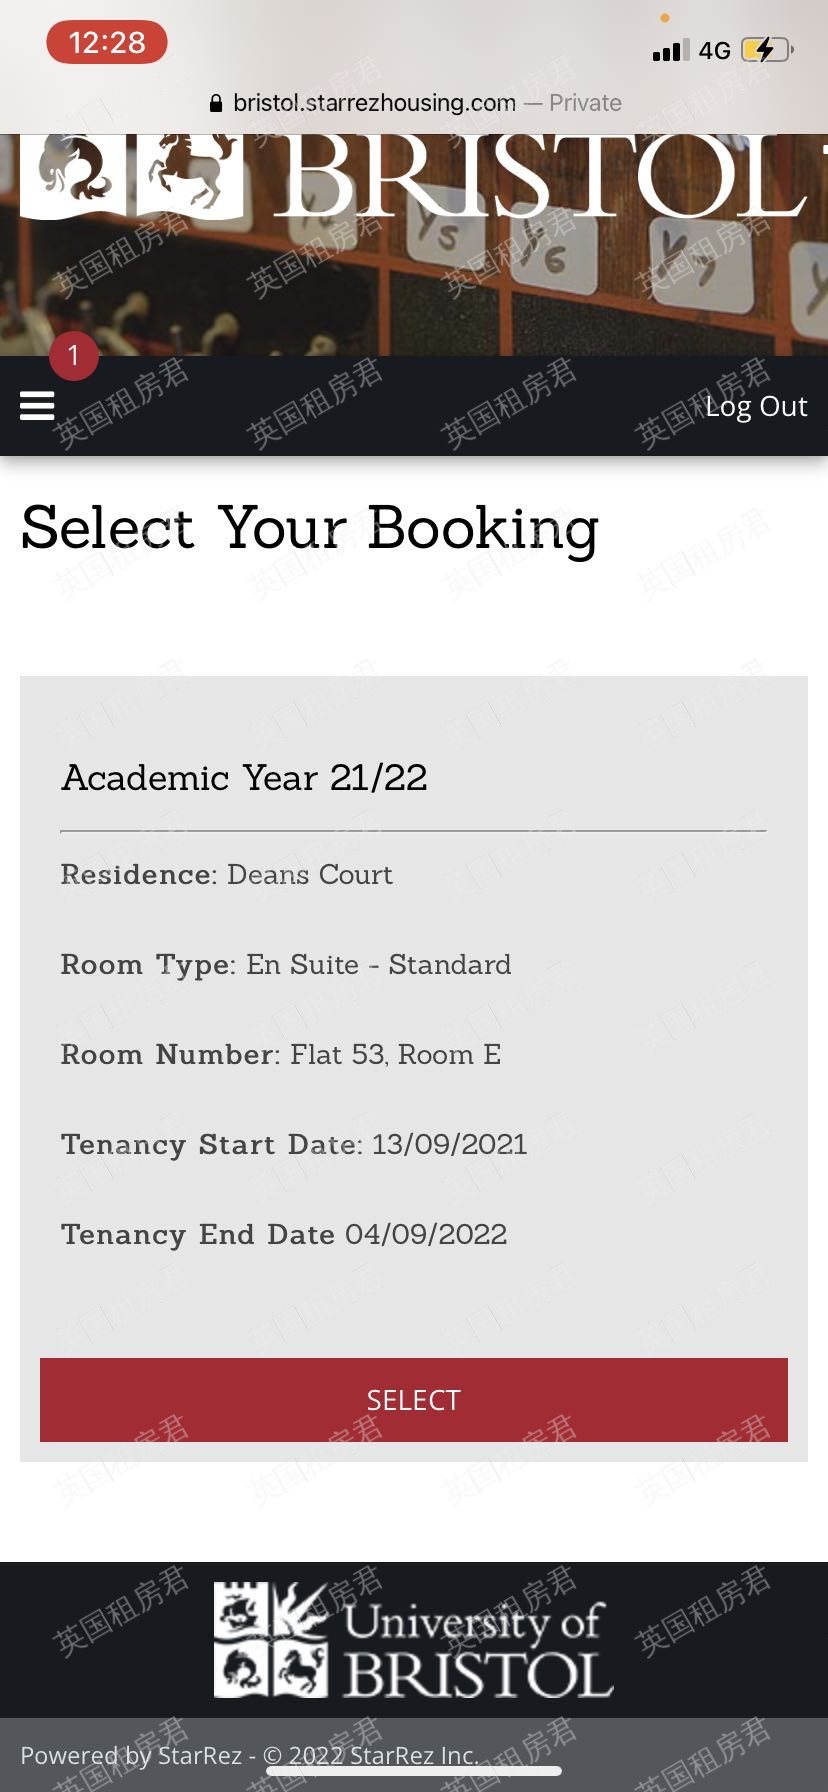This screenshot has height=1792, width=828.
Task: Open the hamburger menu icon
Action: [37, 405]
